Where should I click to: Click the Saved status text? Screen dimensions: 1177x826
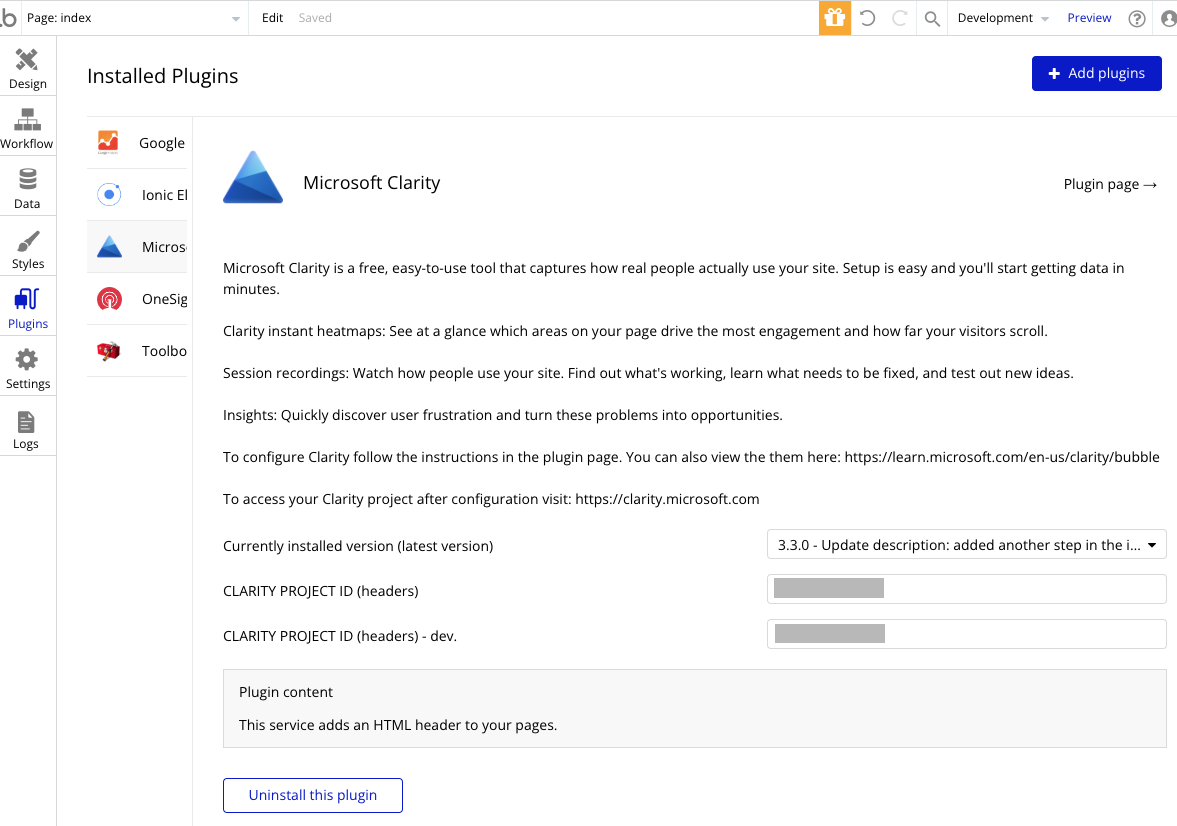[315, 18]
